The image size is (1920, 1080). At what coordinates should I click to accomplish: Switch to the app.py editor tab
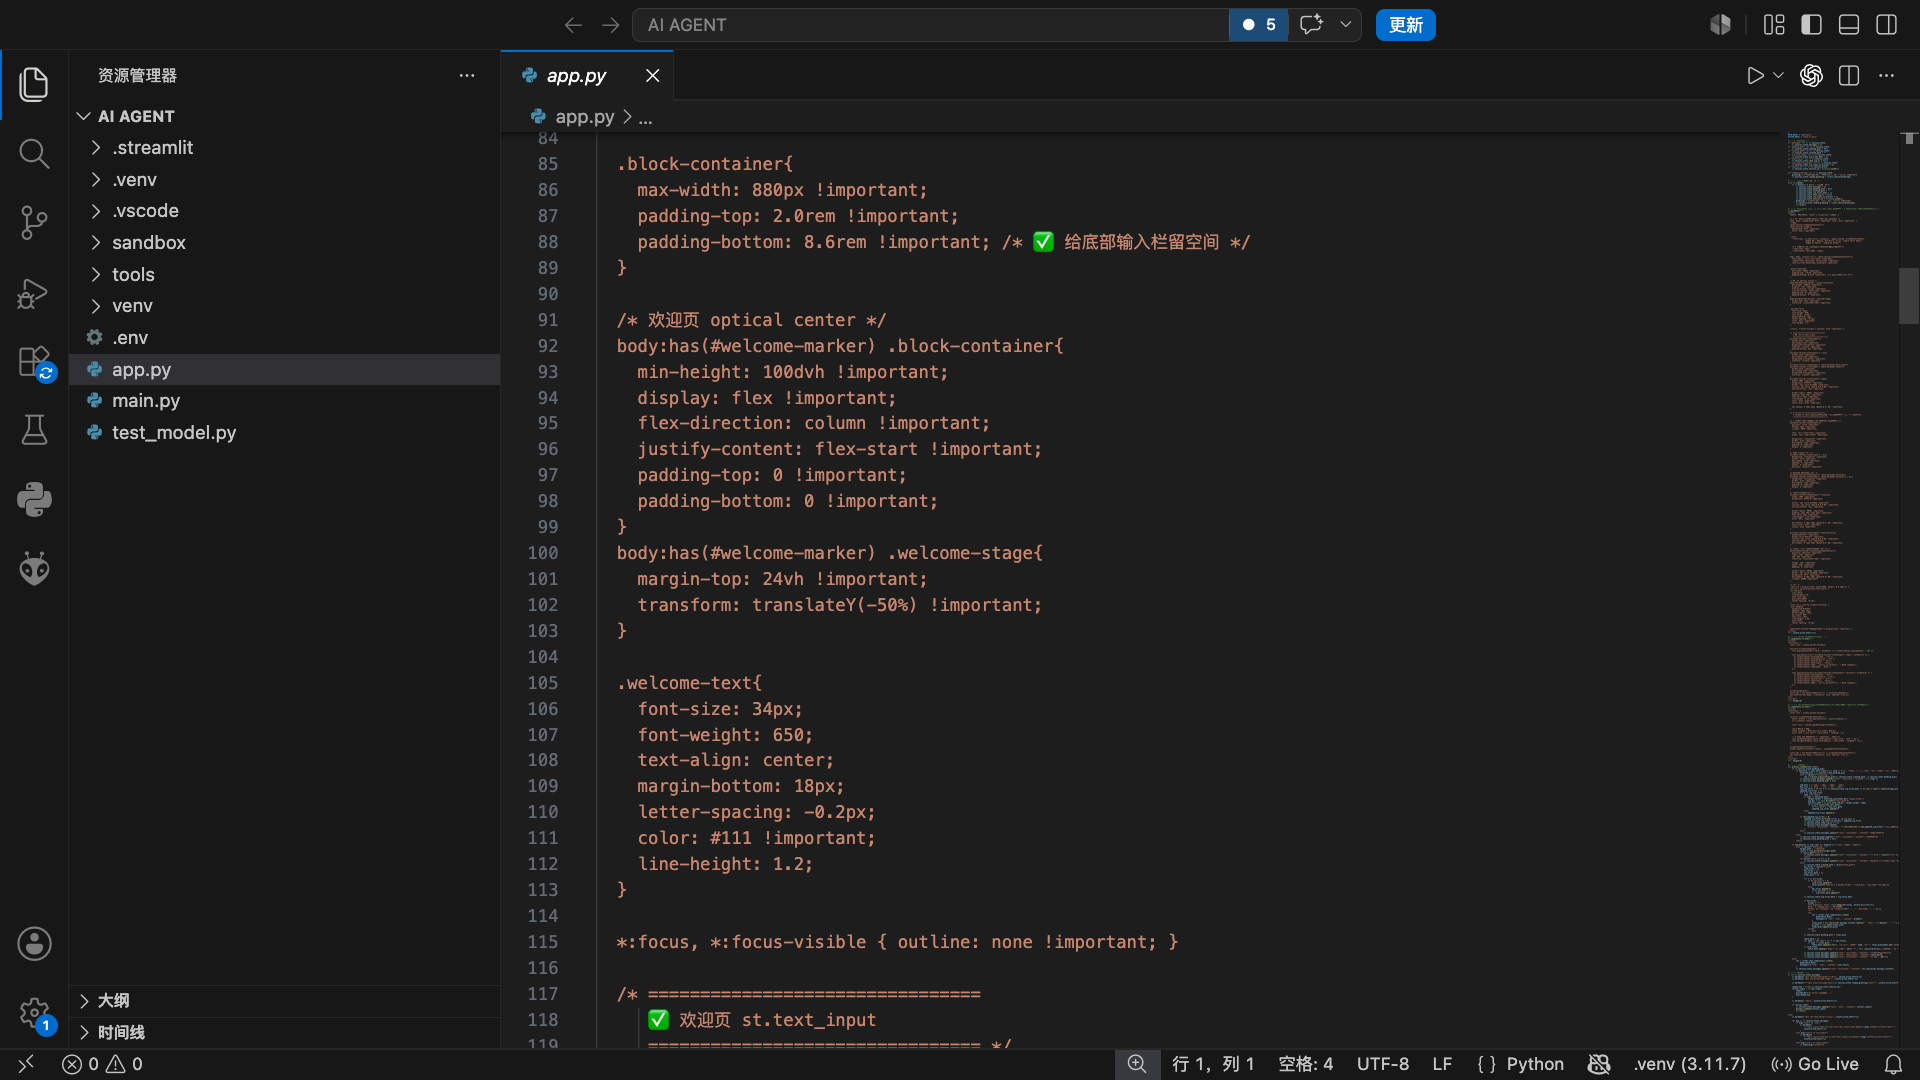pyautogui.click(x=576, y=76)
